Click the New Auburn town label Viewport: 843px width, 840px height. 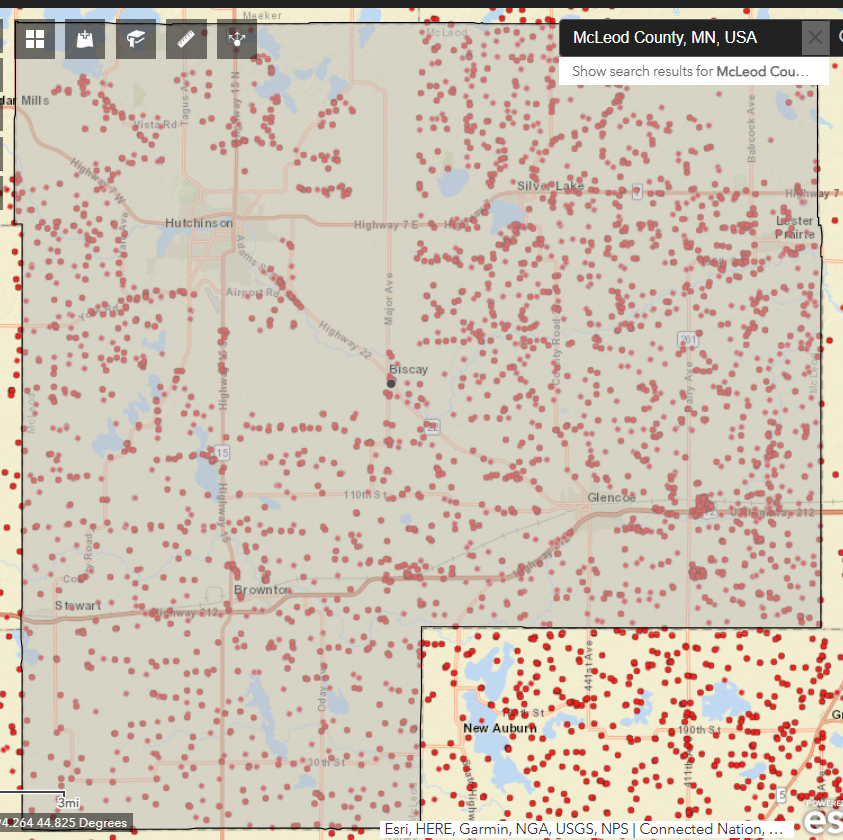pyautogui.click(x=499, y=728)
